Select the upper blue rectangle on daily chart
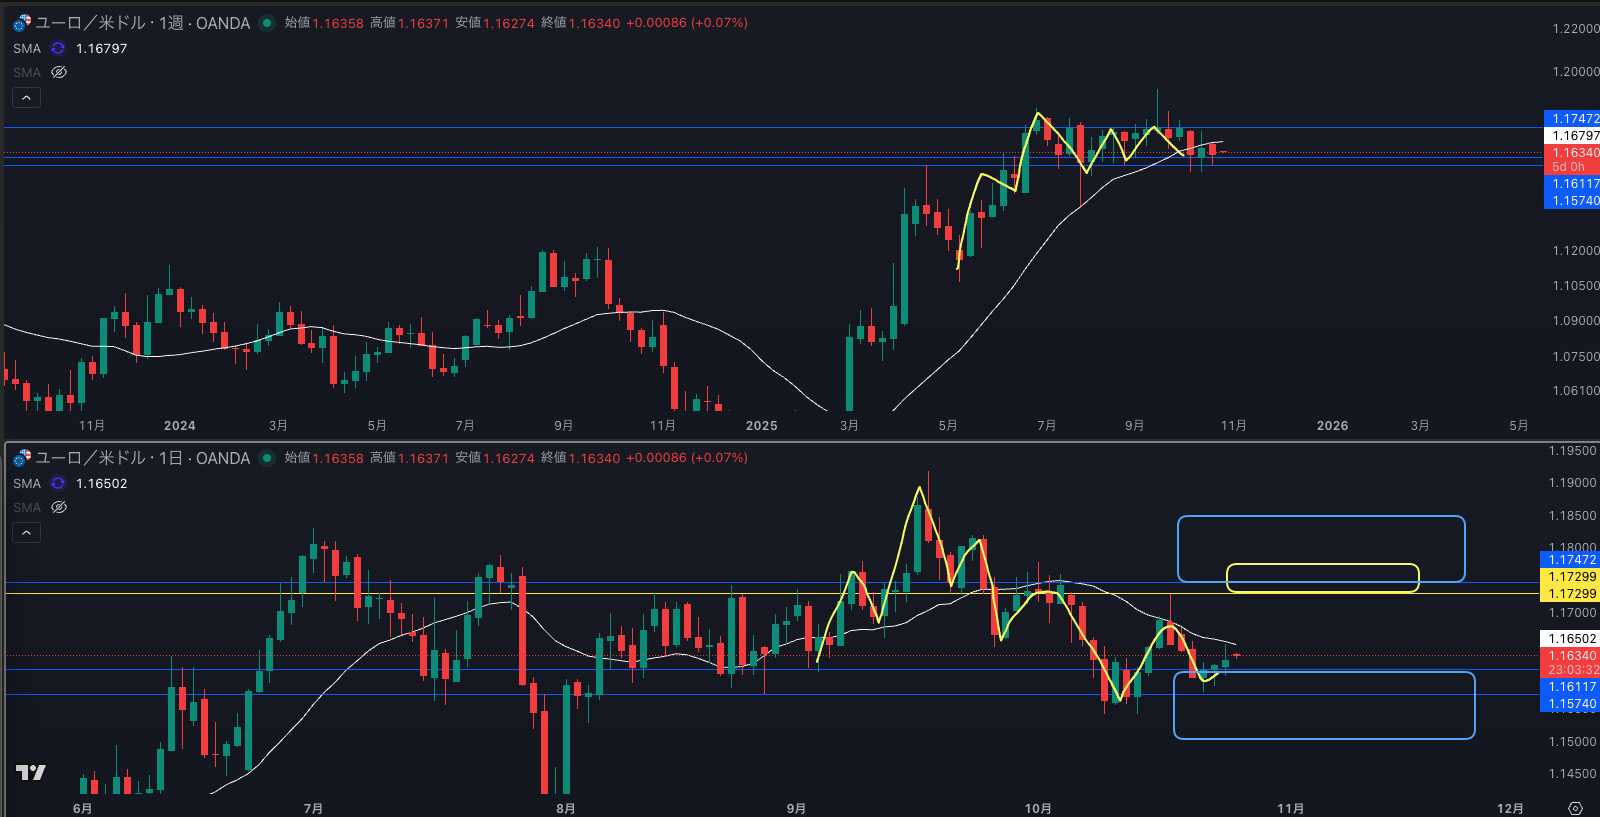Screen dimensions: 1600x817 click(1320, 518)
